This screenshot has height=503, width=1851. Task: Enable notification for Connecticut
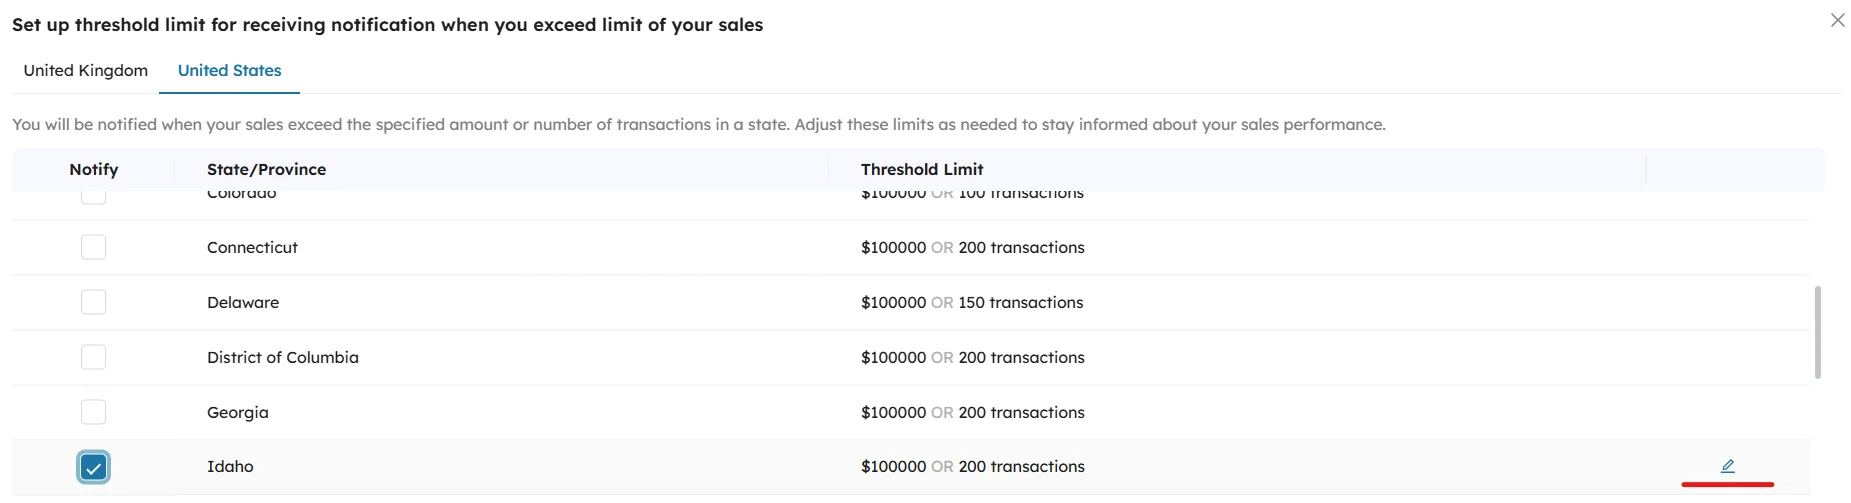coord(93,247)
